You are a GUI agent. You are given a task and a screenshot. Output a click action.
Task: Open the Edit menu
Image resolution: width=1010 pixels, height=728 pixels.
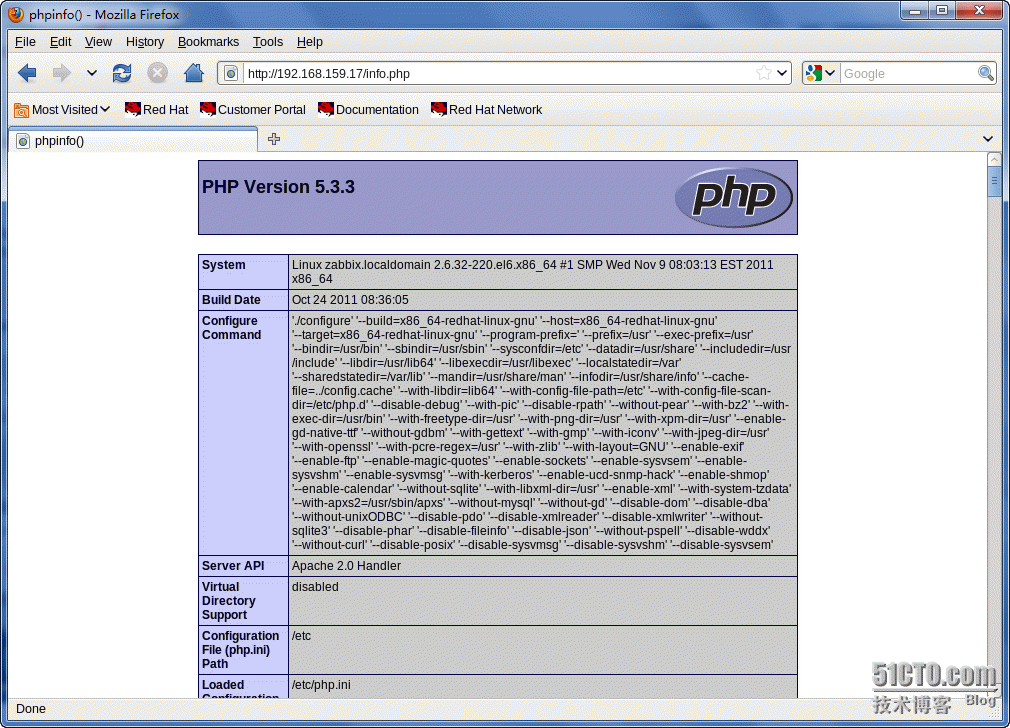point(61,42)
